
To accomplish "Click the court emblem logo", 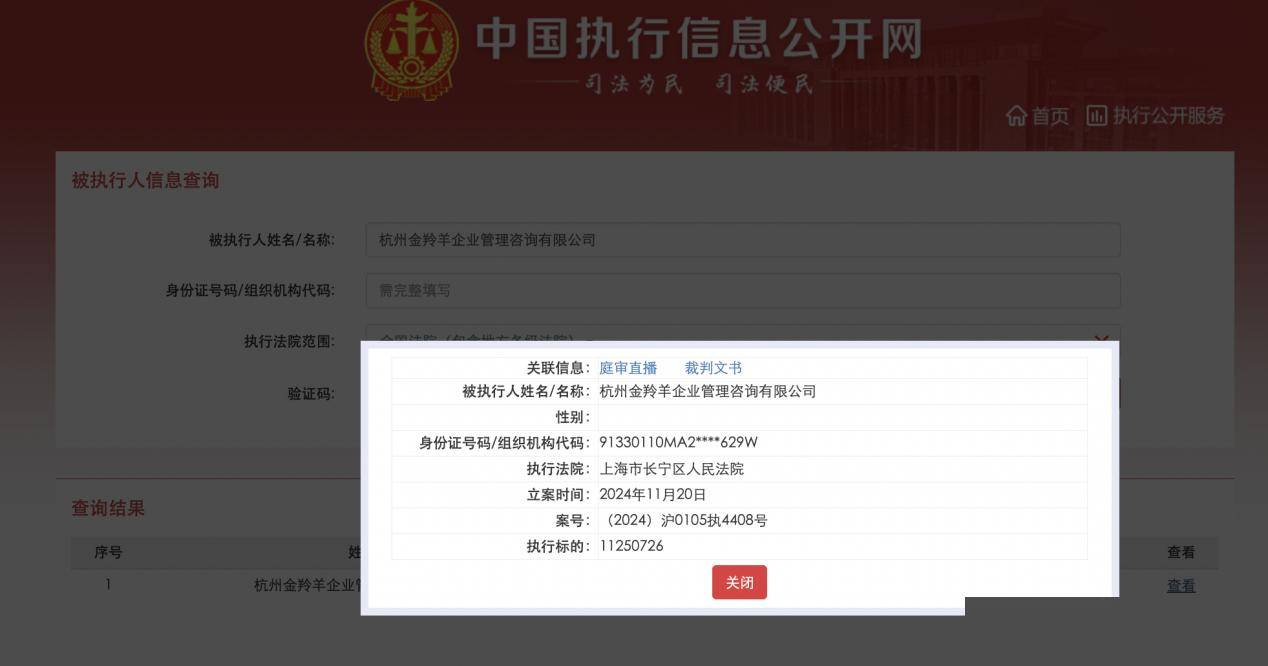I will pos(412,48).
